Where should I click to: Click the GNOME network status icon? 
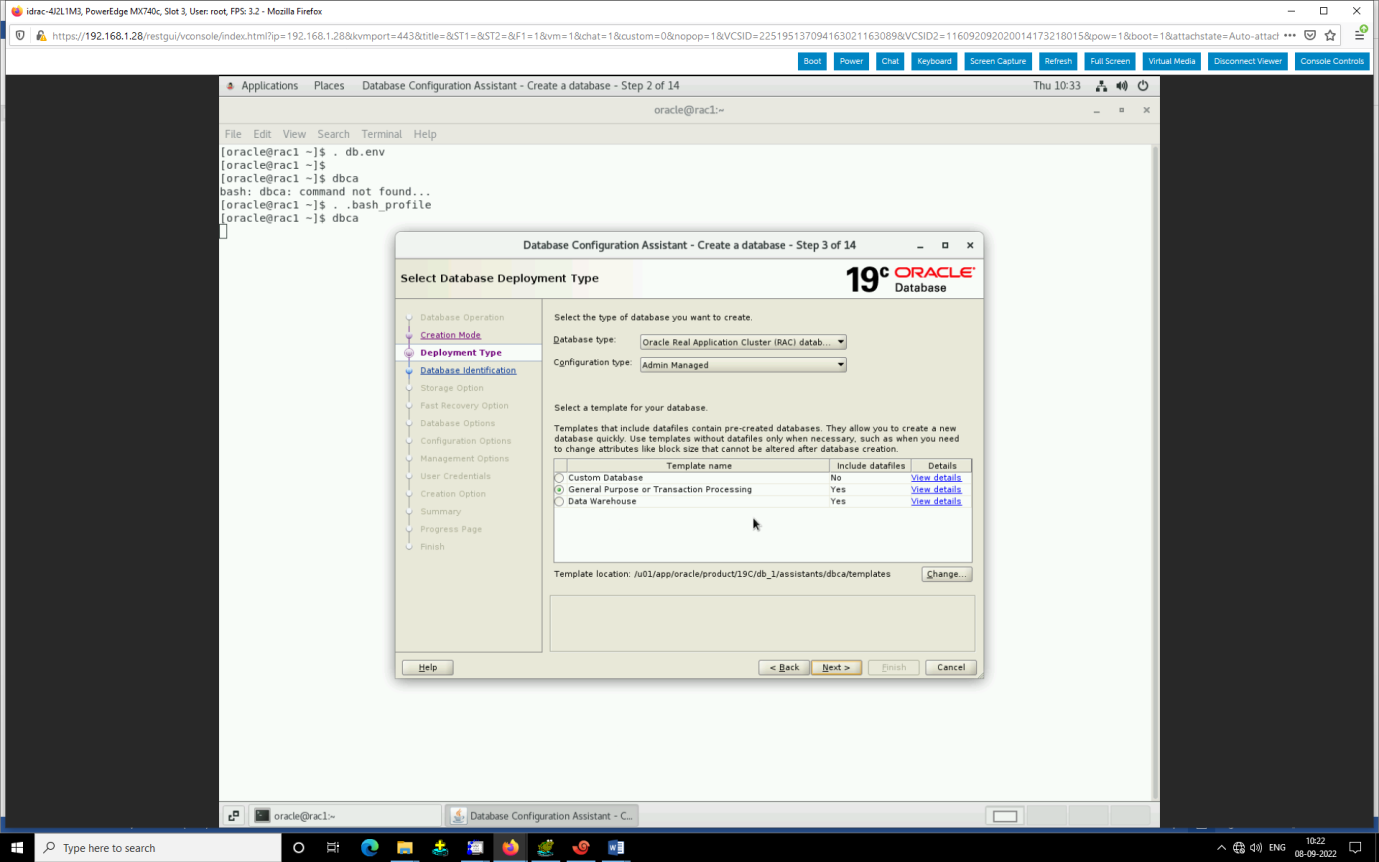(x=1101, y=86)
